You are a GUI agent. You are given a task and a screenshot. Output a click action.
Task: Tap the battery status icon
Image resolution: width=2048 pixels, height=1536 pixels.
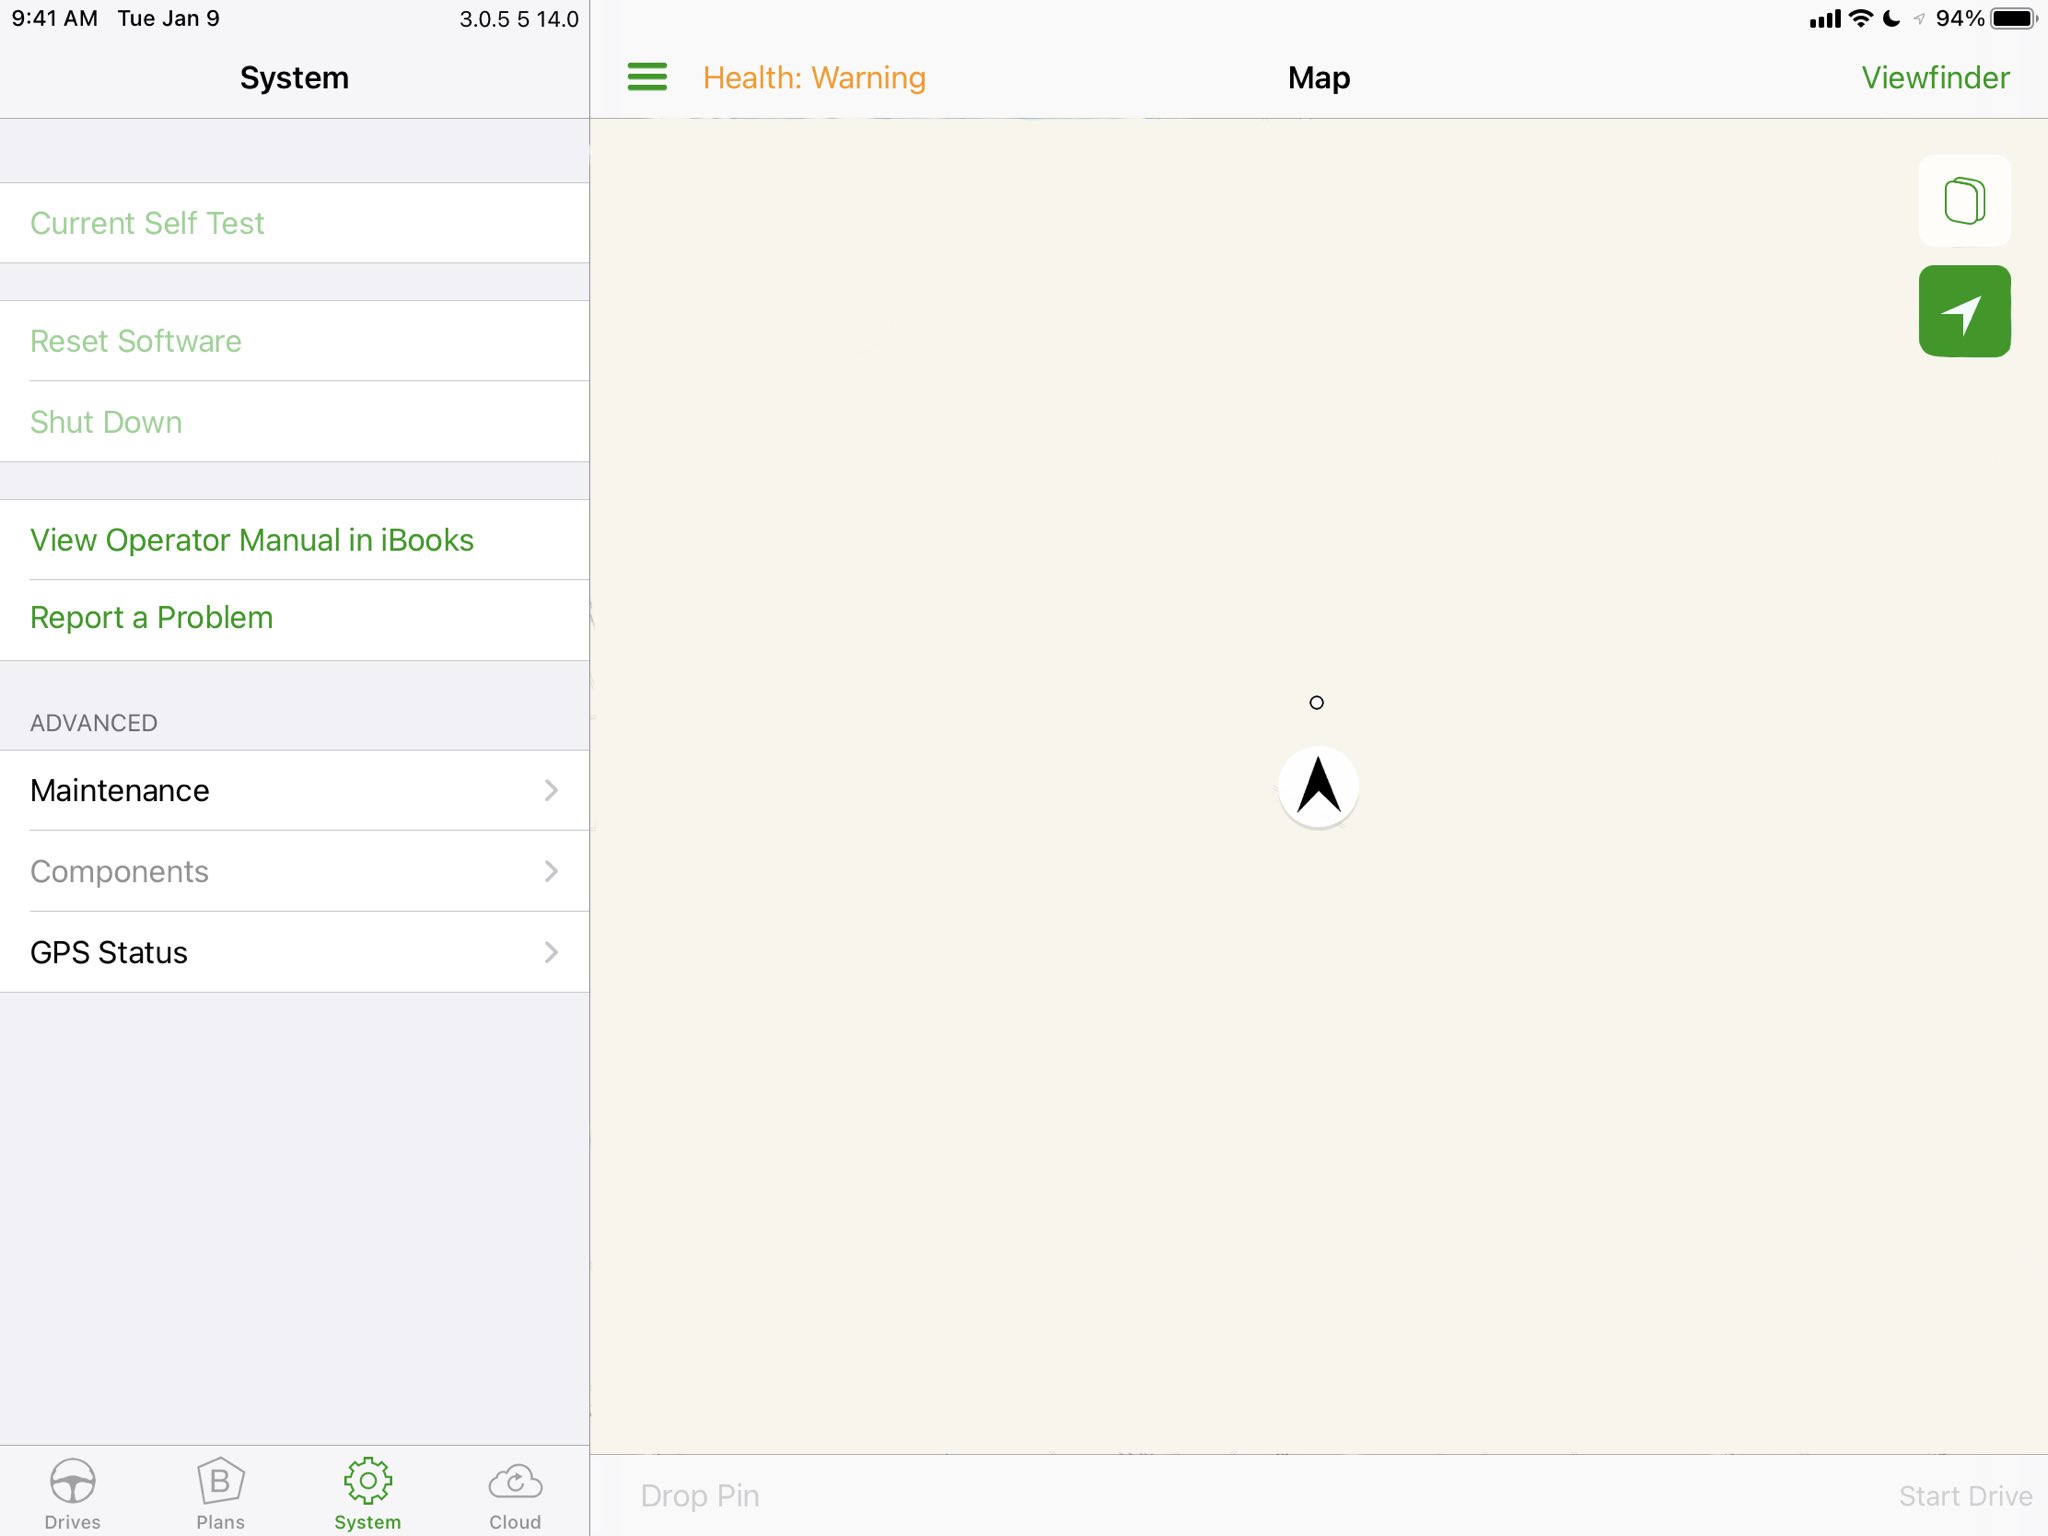coord(2013,19)
